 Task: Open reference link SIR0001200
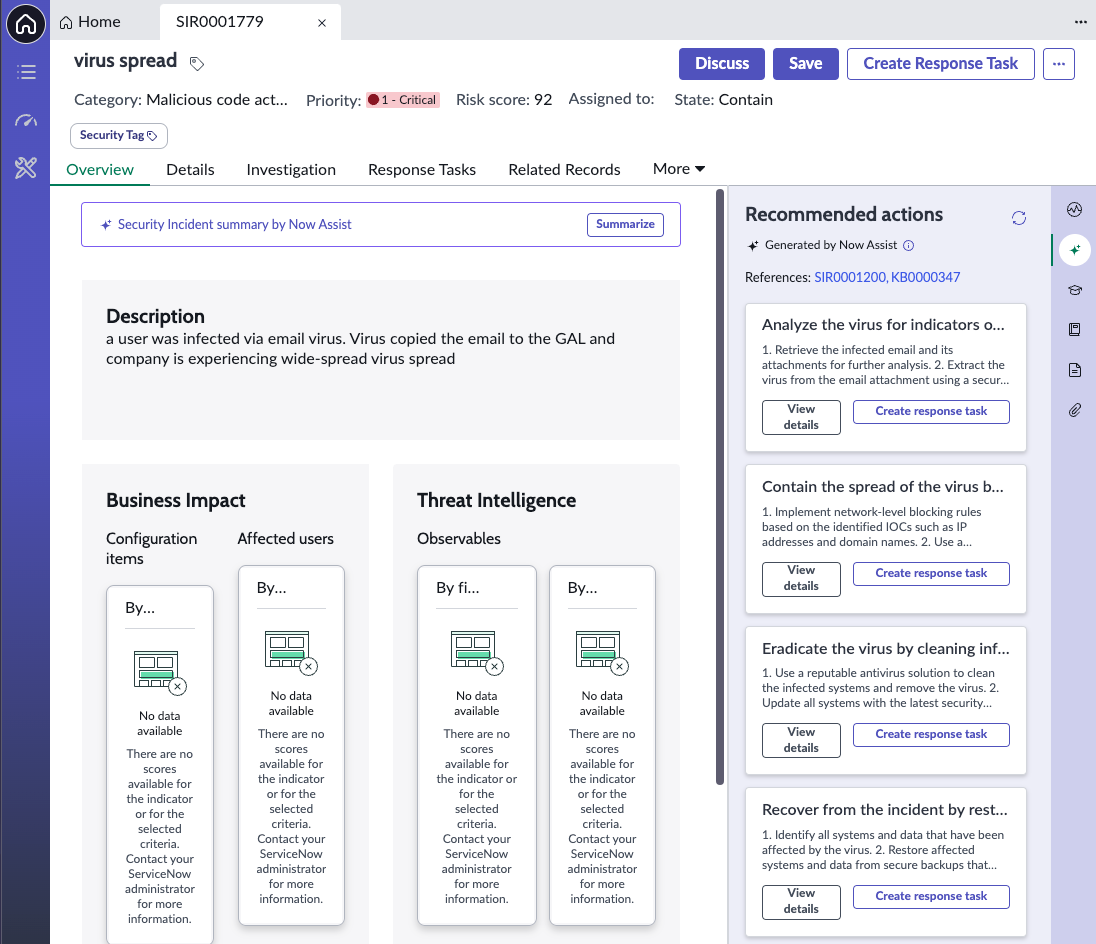click(850, 277)
